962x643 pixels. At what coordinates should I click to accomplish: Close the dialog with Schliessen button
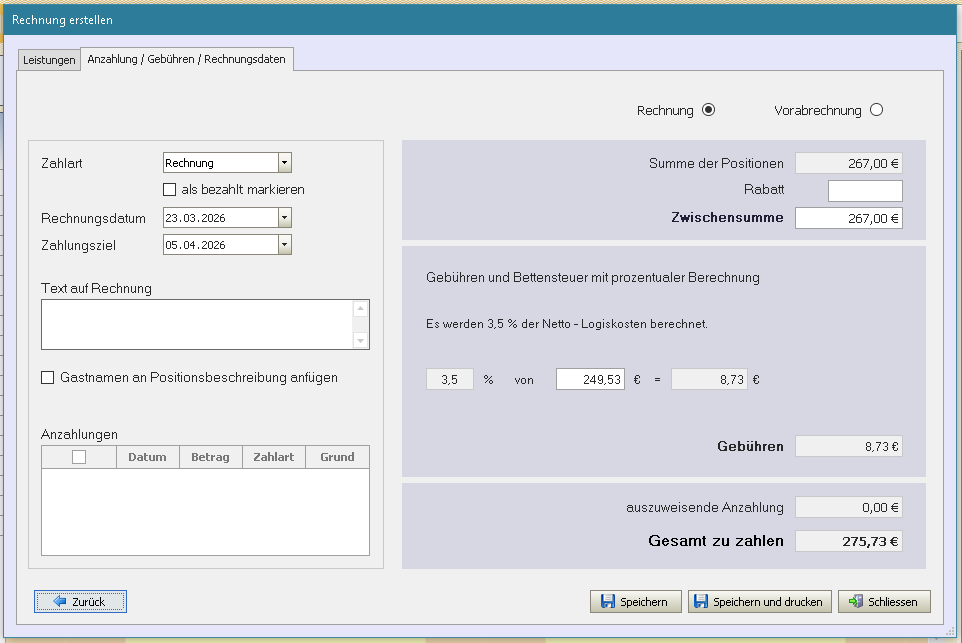pyautogui.click(x=884, y=601)
